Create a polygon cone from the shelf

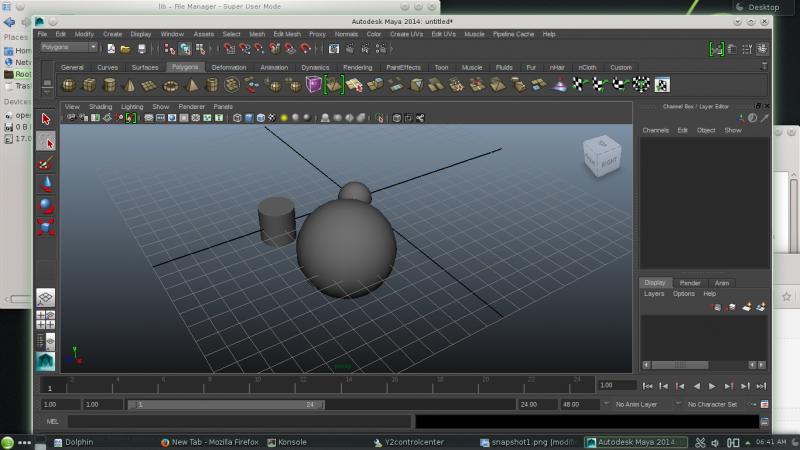tap(130, 85)
